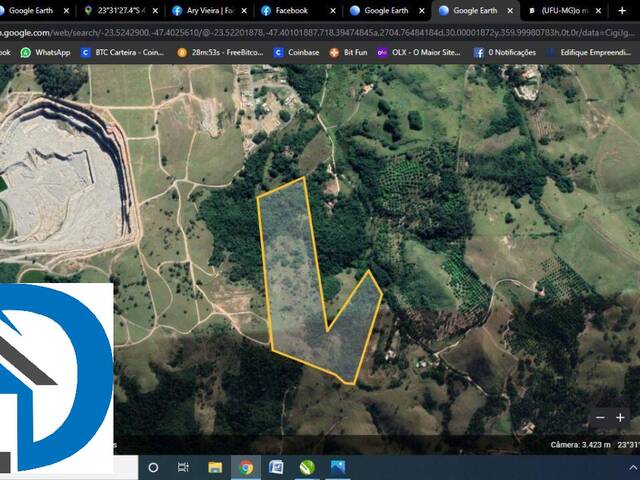Open Task View in the taskbar
Image resolution: width=640 pixels, height=480 pixels.
coord(183,467)
